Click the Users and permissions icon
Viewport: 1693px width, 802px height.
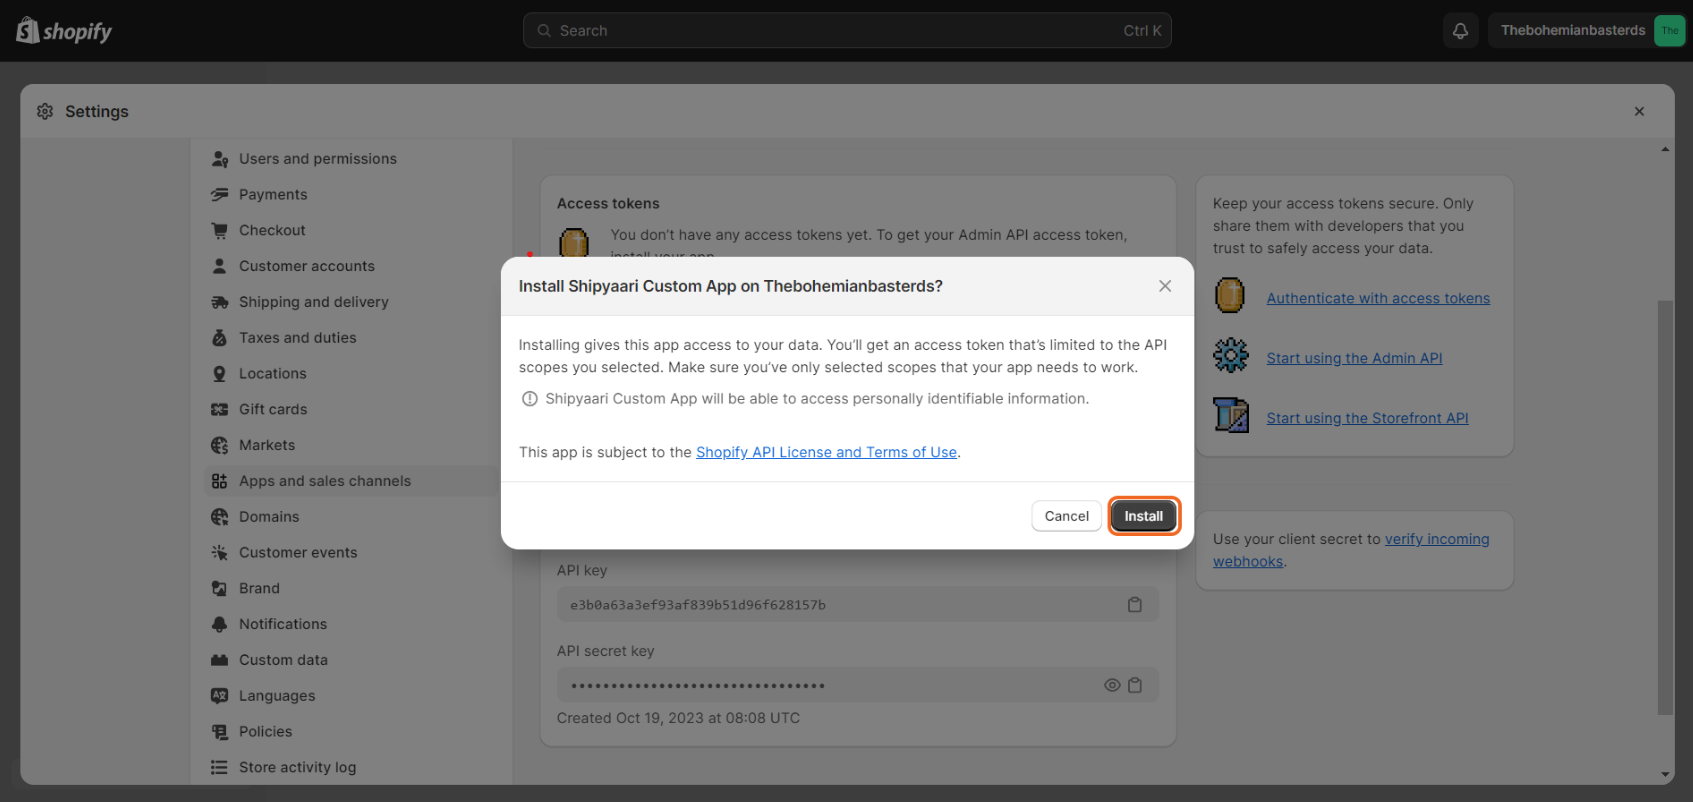(220, 159)
